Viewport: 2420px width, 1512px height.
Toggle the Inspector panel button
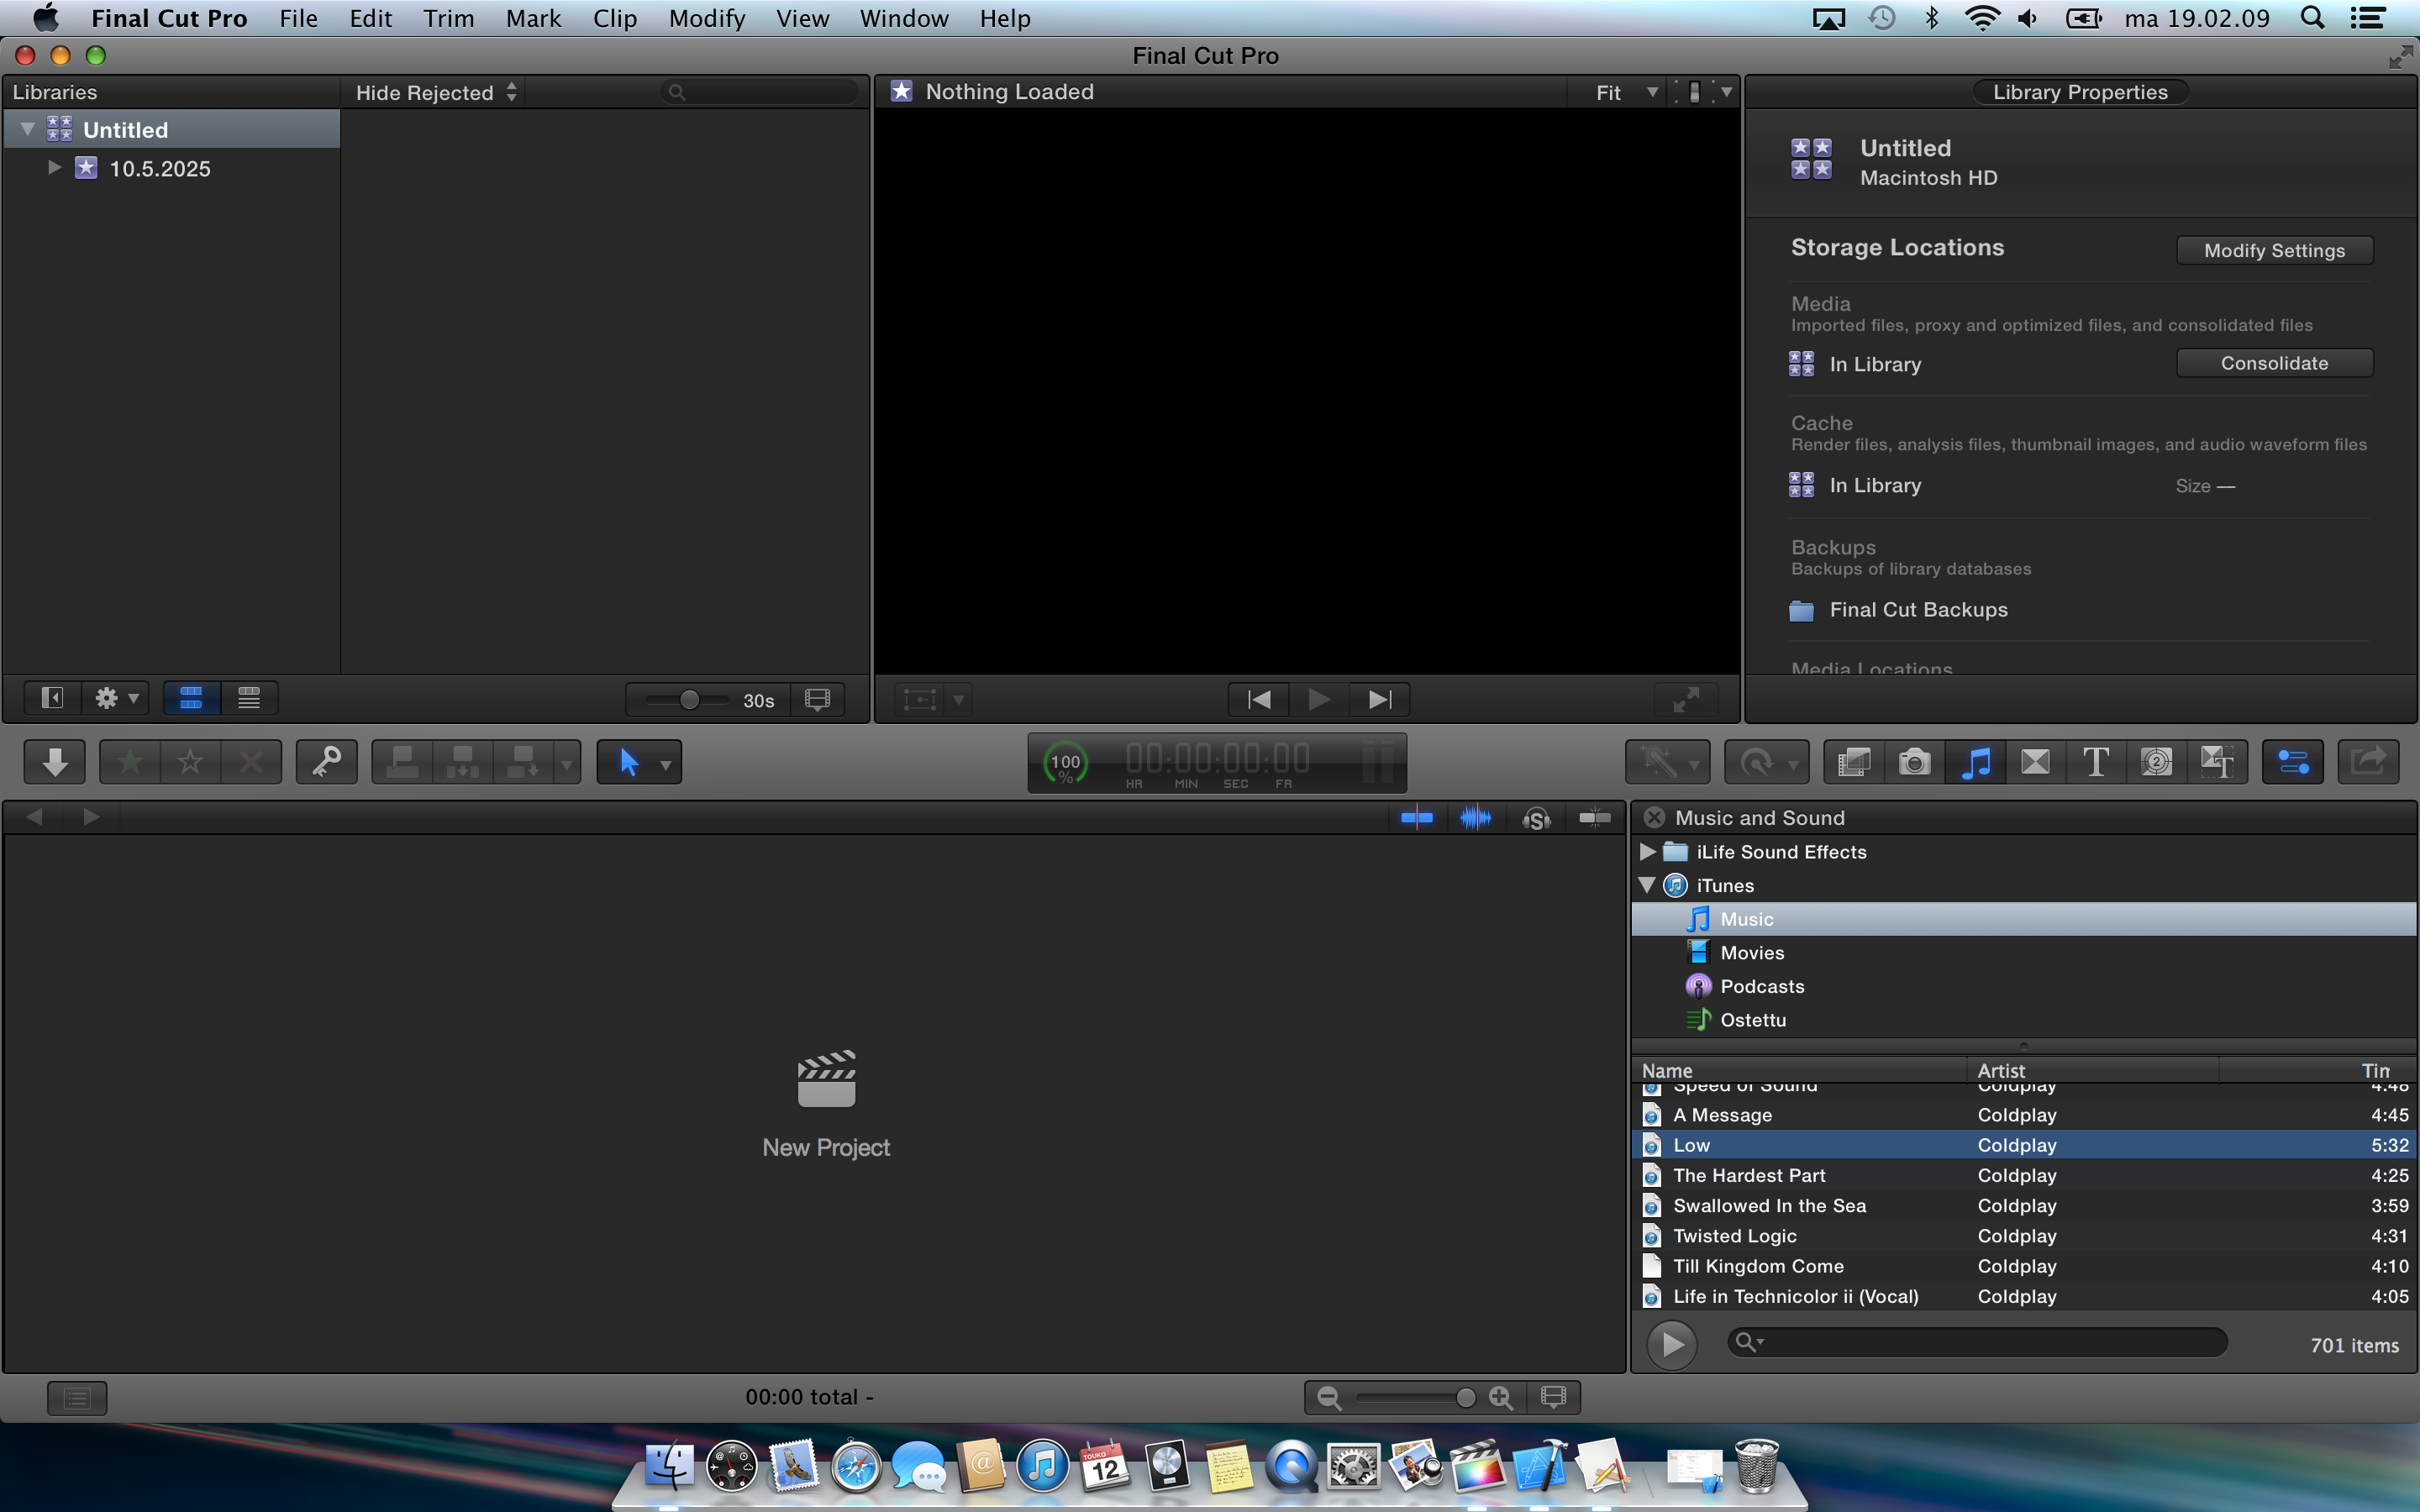2292,762
